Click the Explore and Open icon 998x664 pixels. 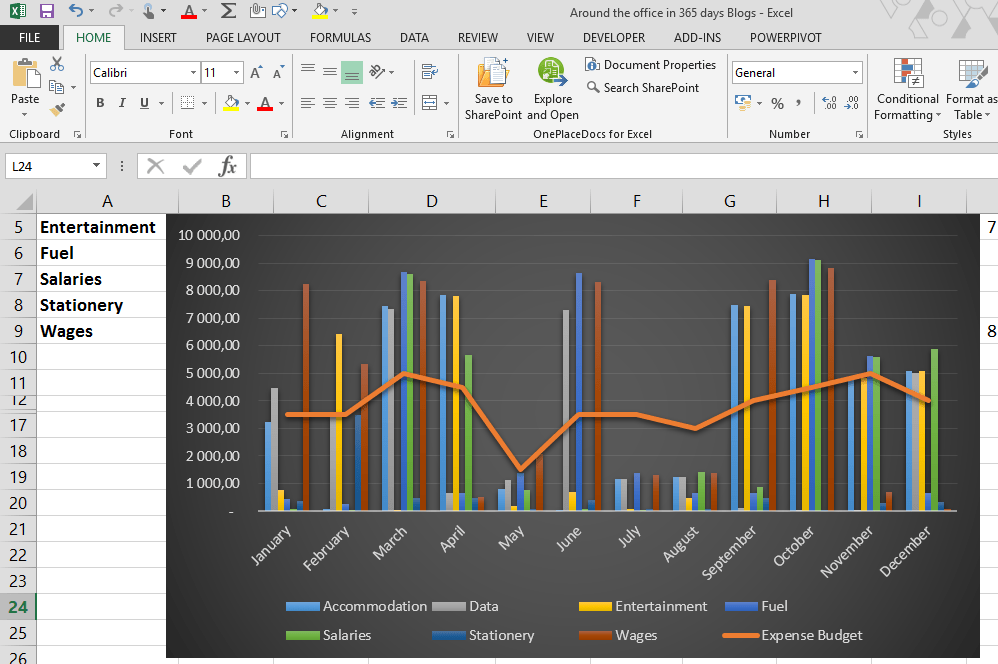click(552, 73)
